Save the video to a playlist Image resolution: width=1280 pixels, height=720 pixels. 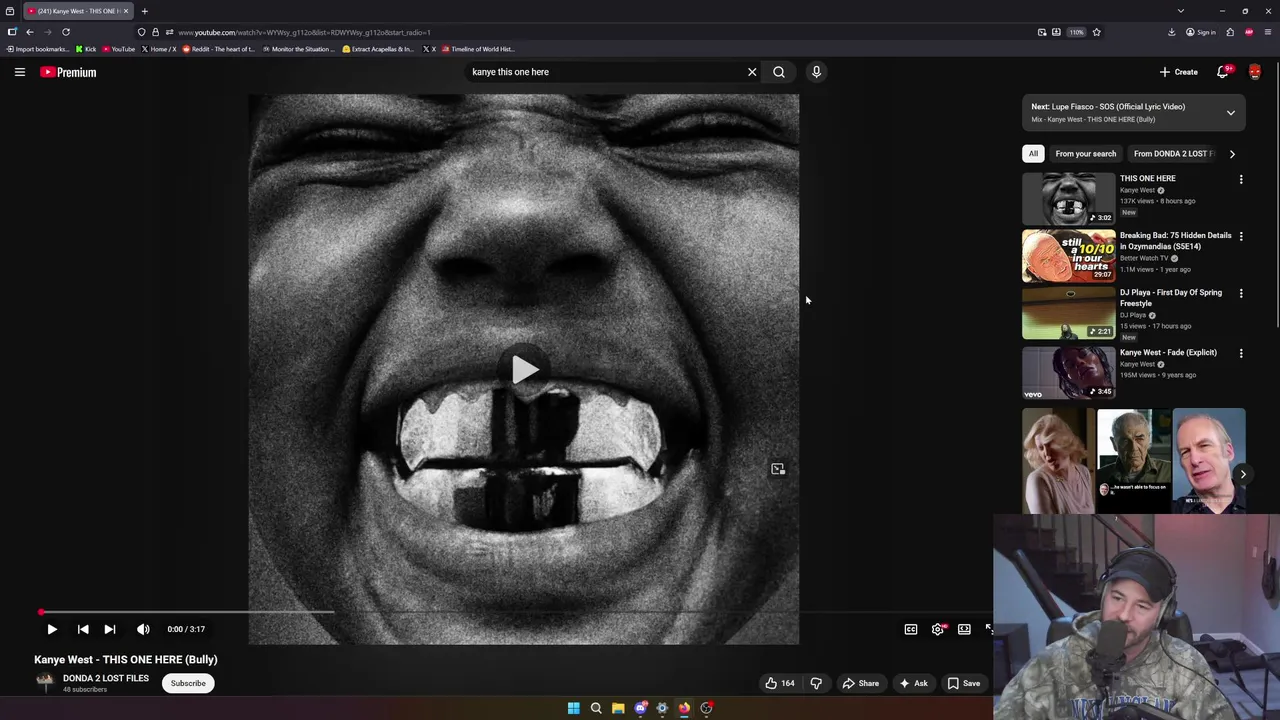(964, 683)
